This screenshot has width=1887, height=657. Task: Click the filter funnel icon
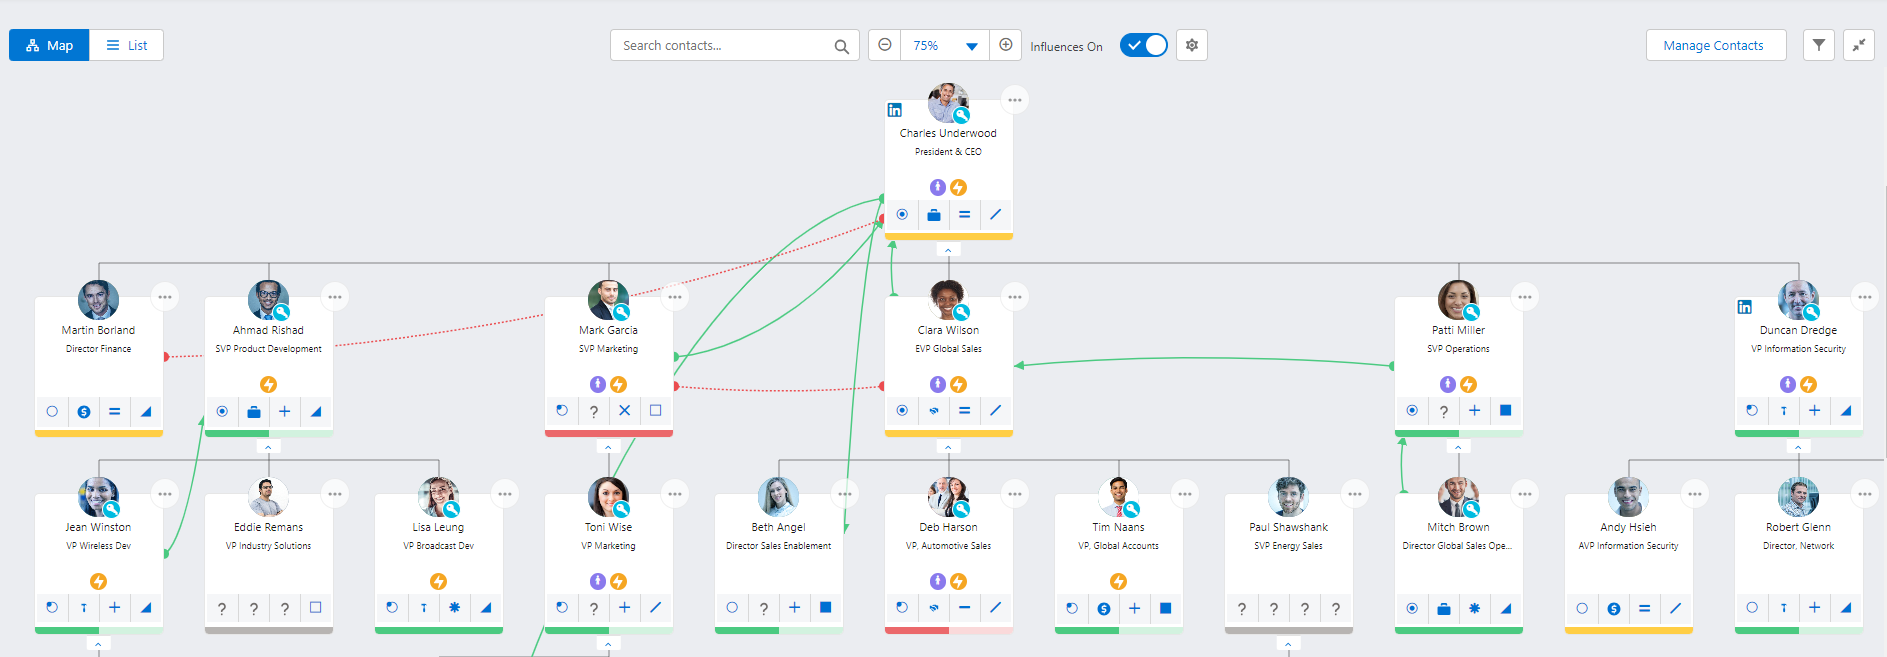(x=1819, y=45)
